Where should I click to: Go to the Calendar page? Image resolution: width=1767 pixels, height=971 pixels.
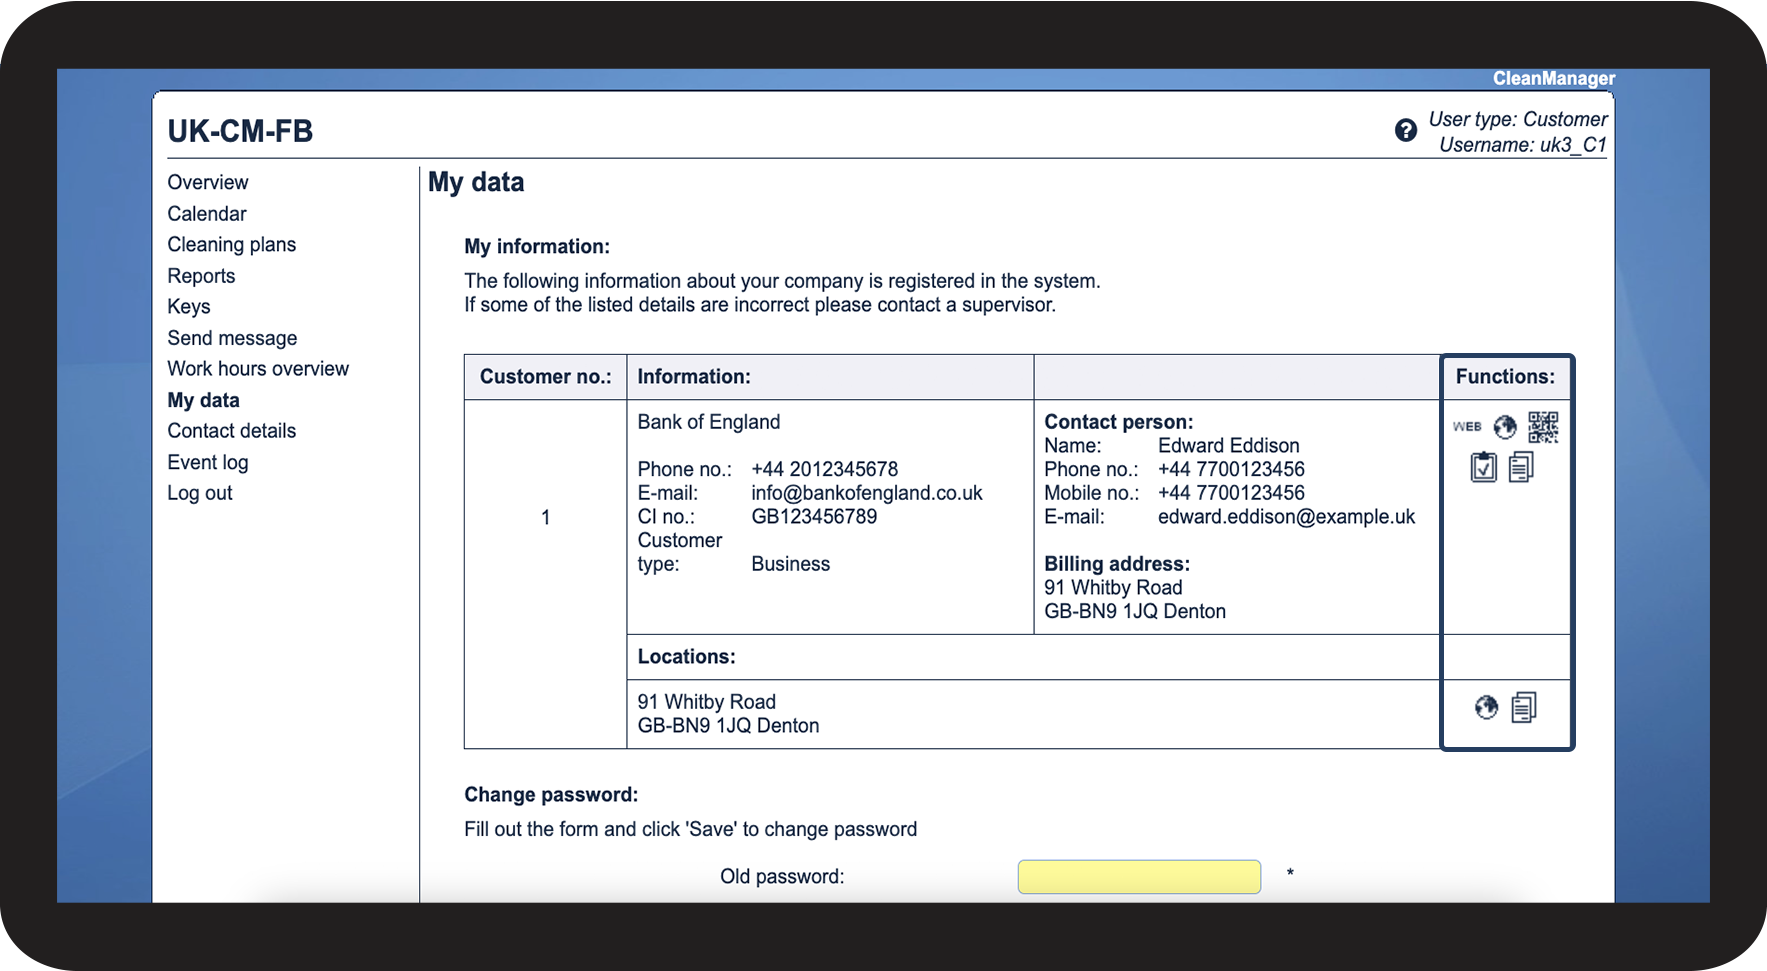tap(207, 214)
